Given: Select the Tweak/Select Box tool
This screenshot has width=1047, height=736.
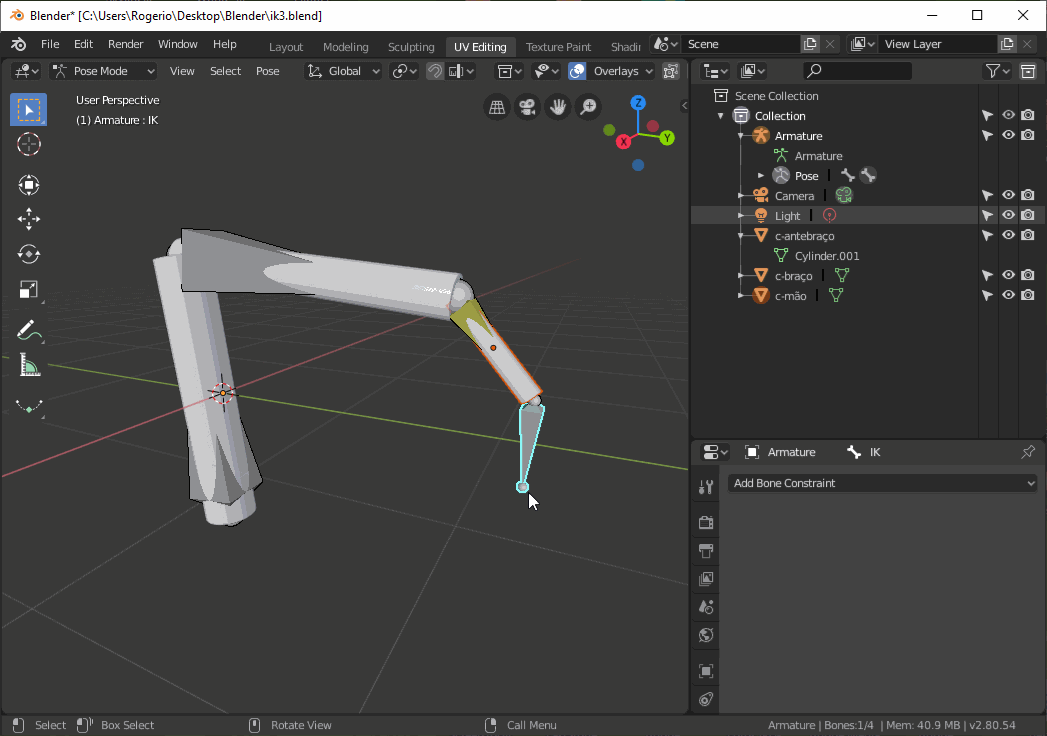Looking at the screenshot, I should pos(28,110).
